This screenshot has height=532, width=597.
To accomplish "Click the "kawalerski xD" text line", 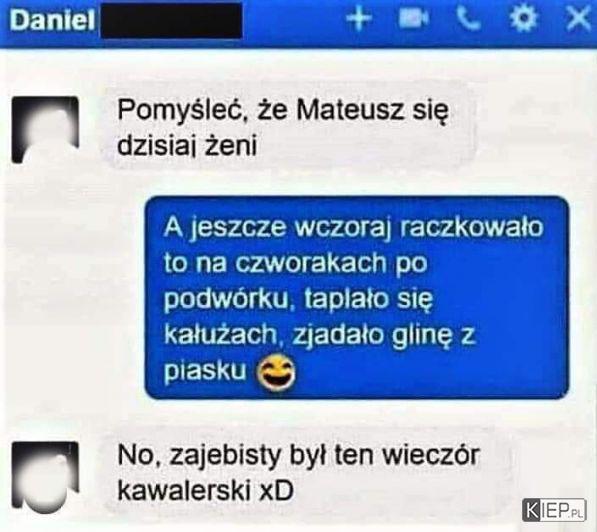I will pos(206,490).
